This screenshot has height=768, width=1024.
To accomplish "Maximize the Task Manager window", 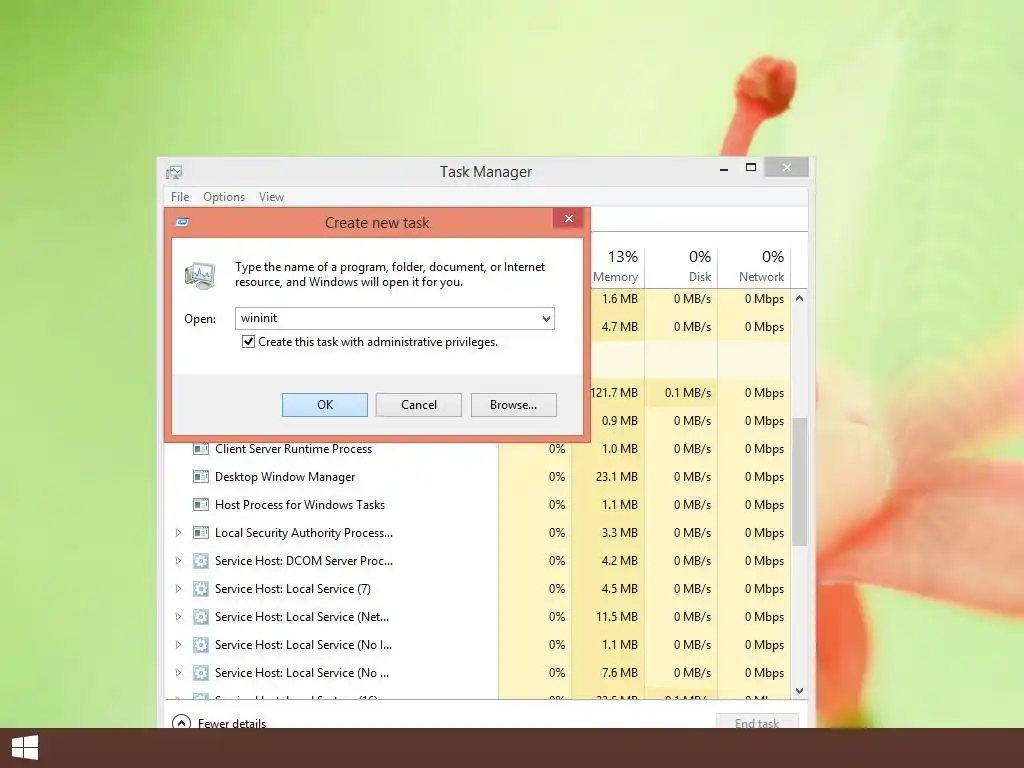I will (751, 168).
